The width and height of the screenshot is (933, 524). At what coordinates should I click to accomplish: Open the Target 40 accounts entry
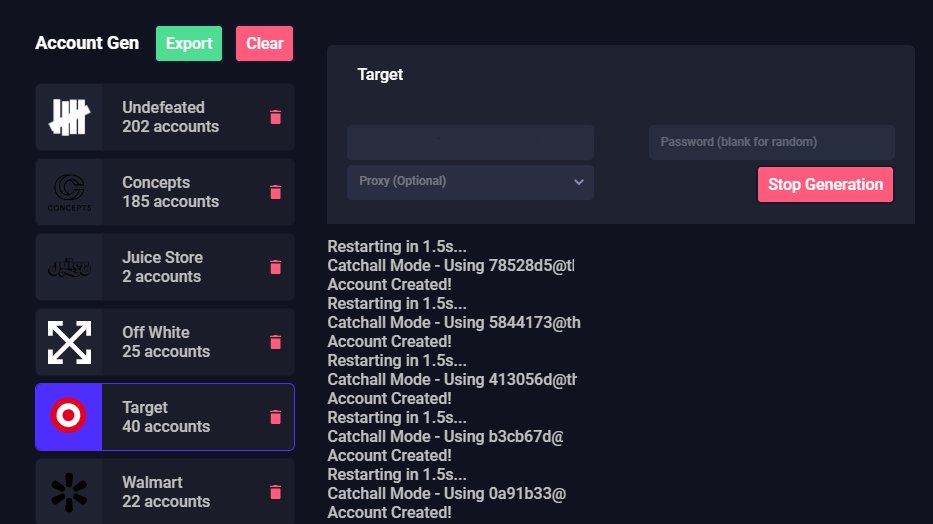tap(165, 417)
